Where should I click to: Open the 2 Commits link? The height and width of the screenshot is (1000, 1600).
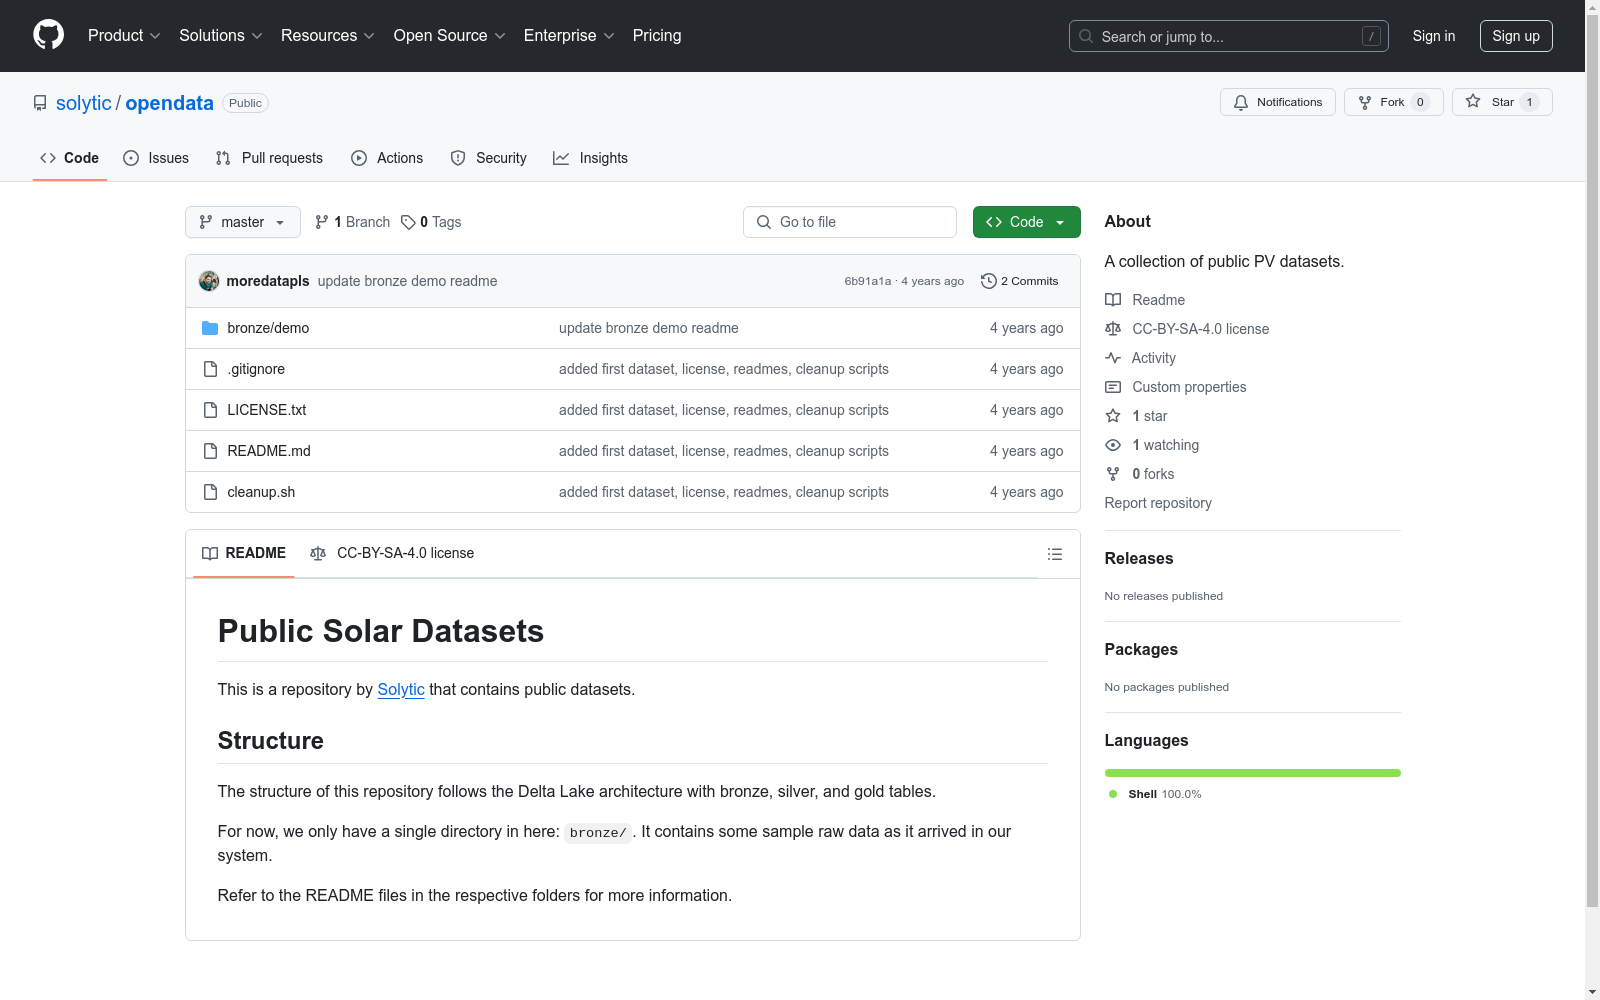point(1020,281)
